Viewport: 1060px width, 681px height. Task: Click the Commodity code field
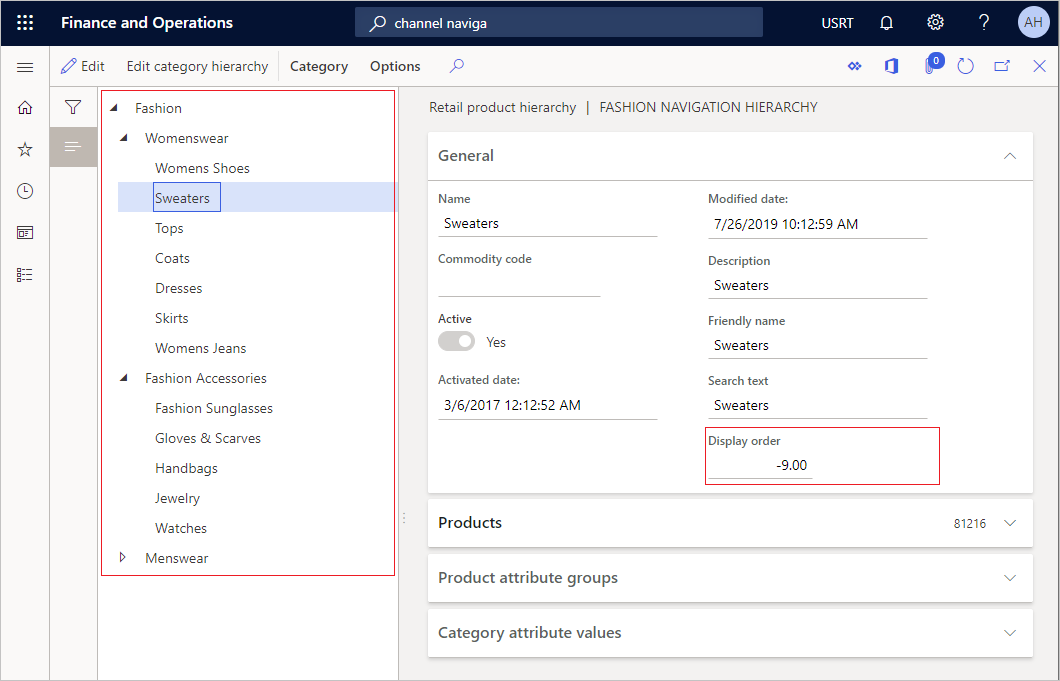[519, 284]
